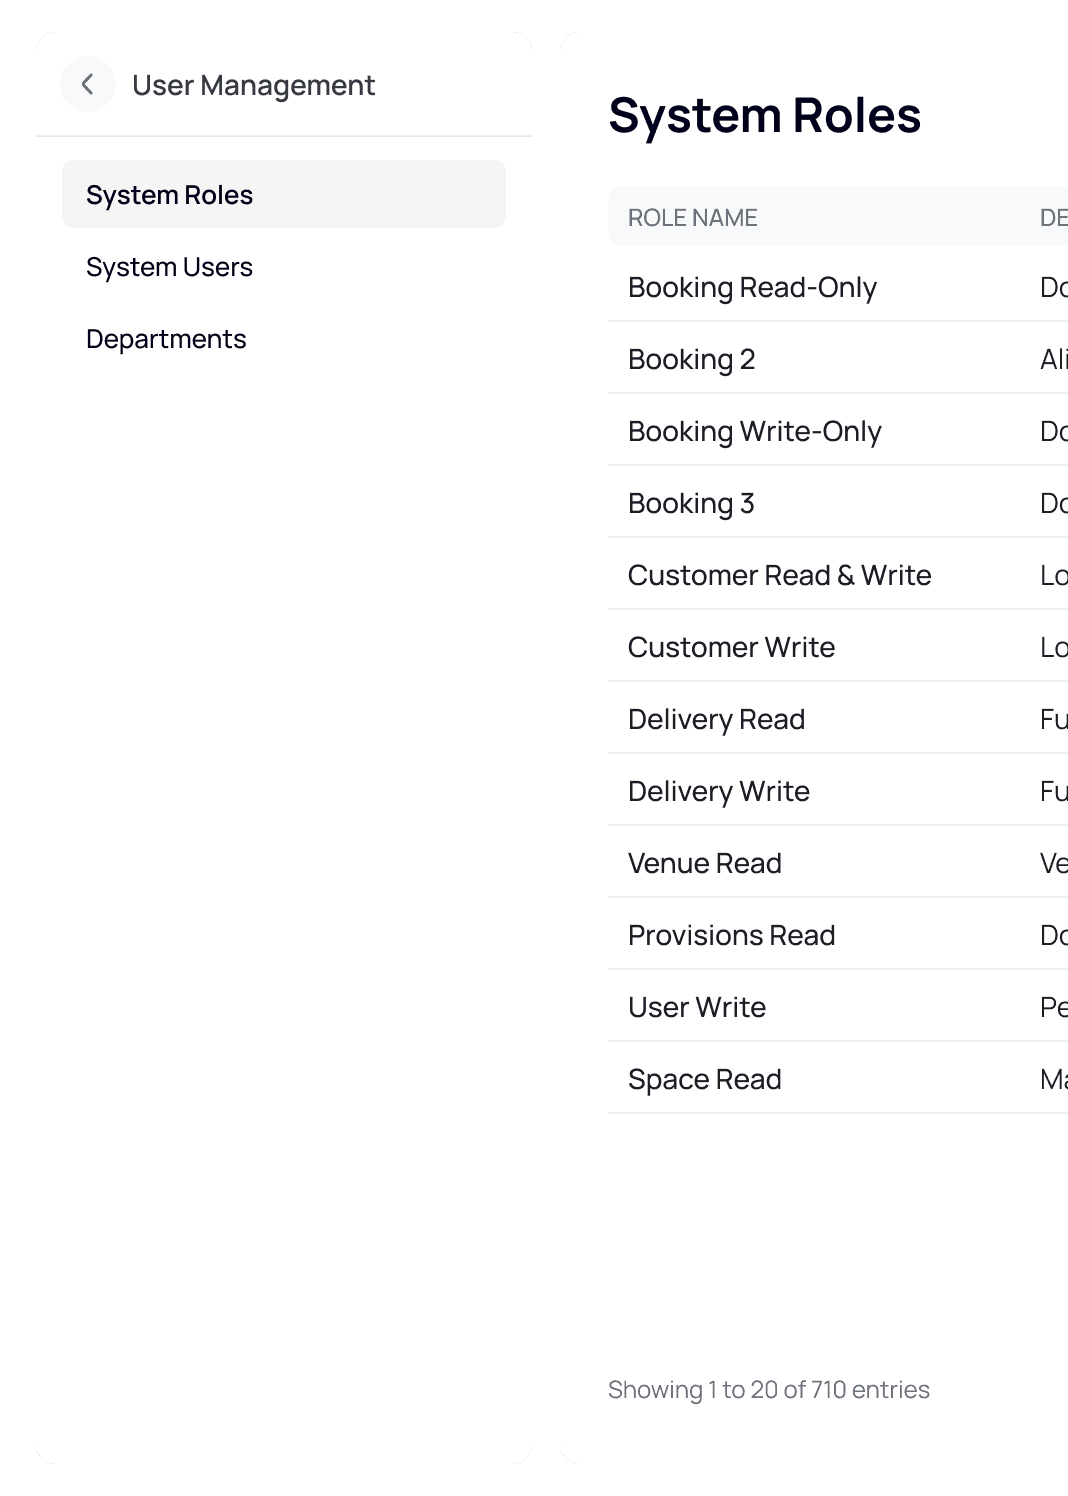Open the Provisions Read role
The image size is (1068, 1496).
pyautogui.click(x=731, y=935)
